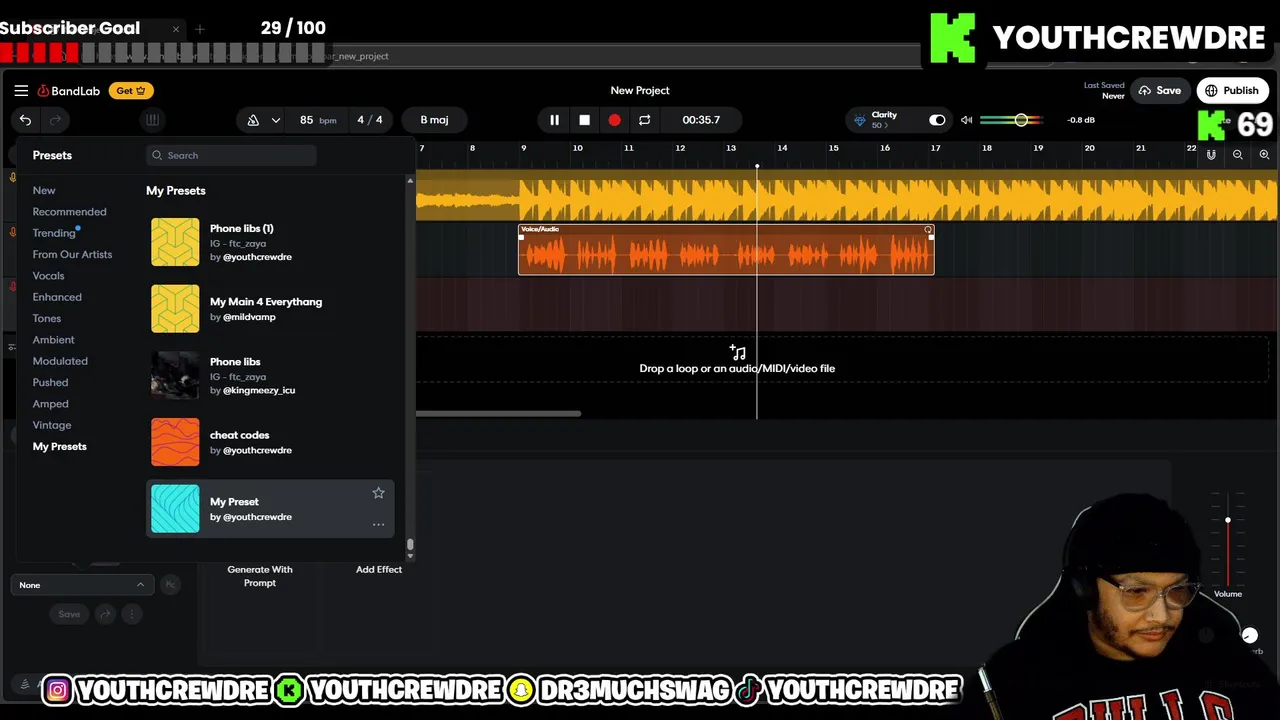The image size is (1280, 720).
Task: Open My Preset three-dot options
Action: pos(378,524)
